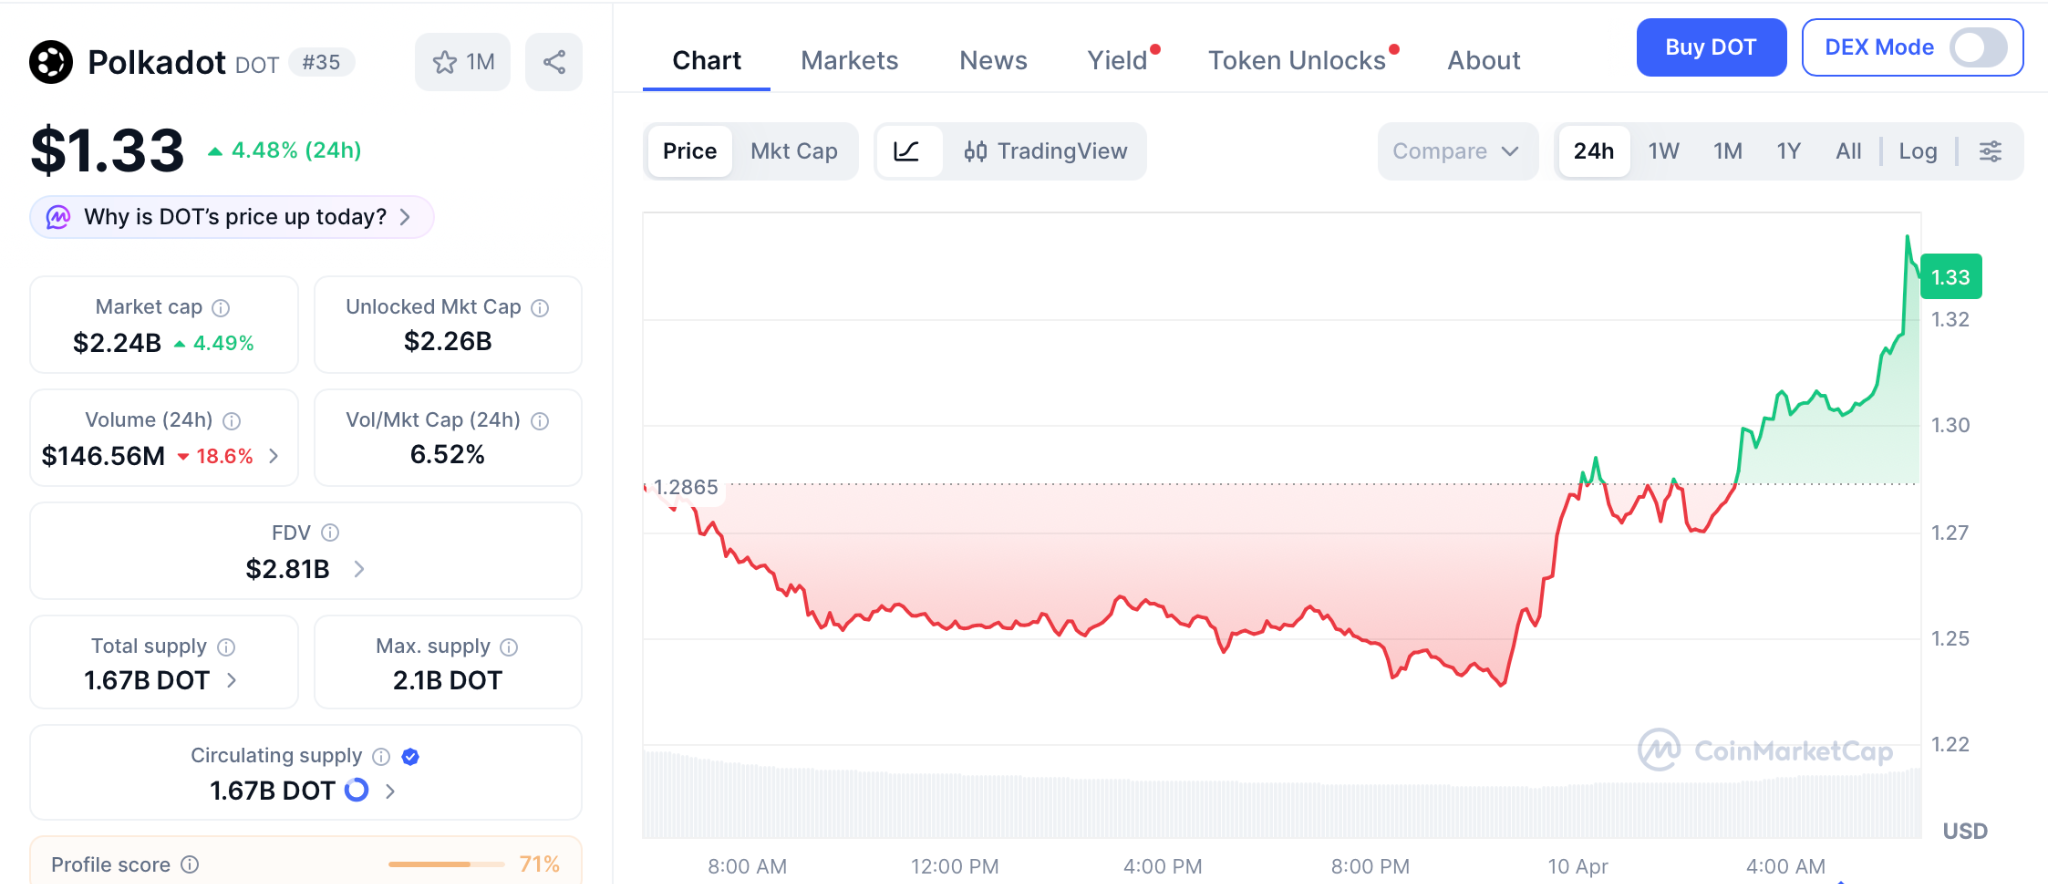
Task: Open the Compare dropdown
Action: point(1456,151)
